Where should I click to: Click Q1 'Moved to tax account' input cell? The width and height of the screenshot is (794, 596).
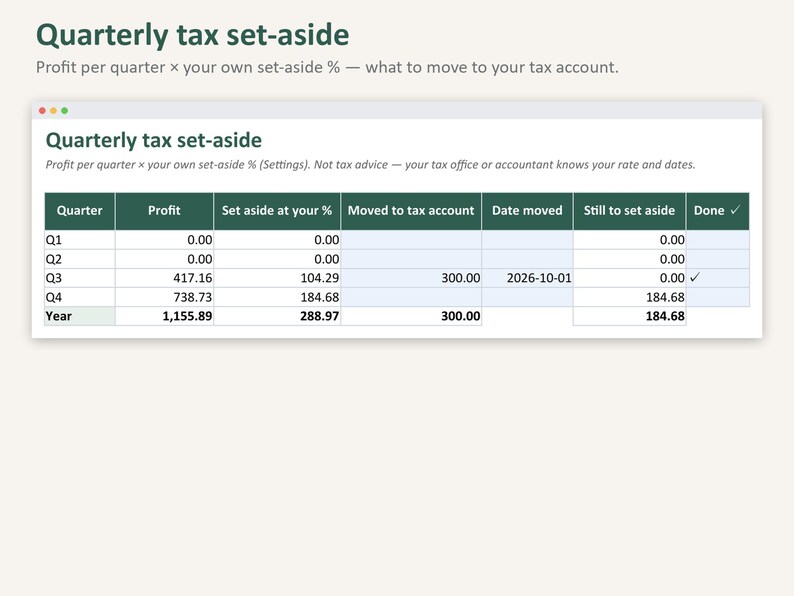point(411,240)
